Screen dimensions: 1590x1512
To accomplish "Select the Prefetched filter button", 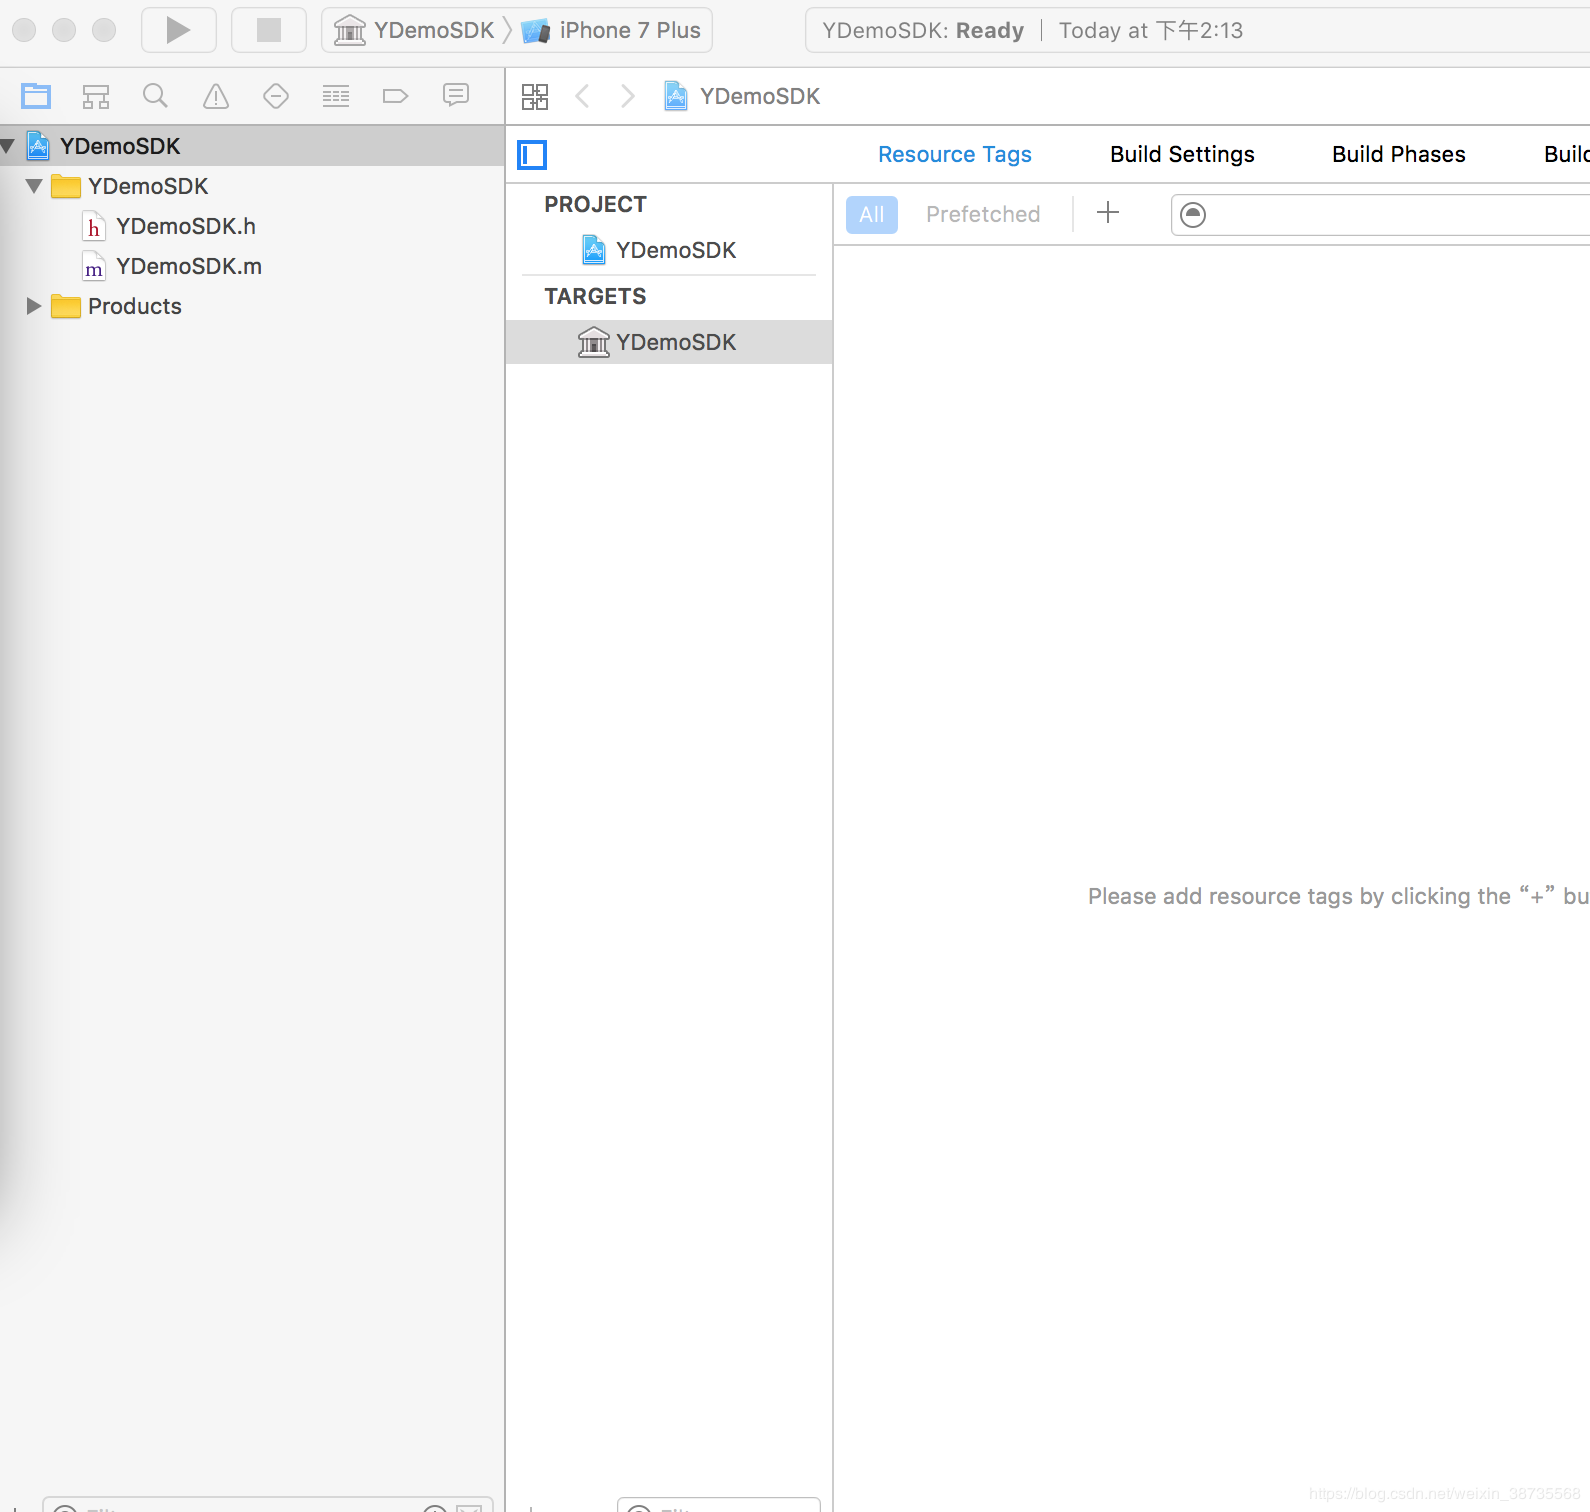I will click(983, 214).
